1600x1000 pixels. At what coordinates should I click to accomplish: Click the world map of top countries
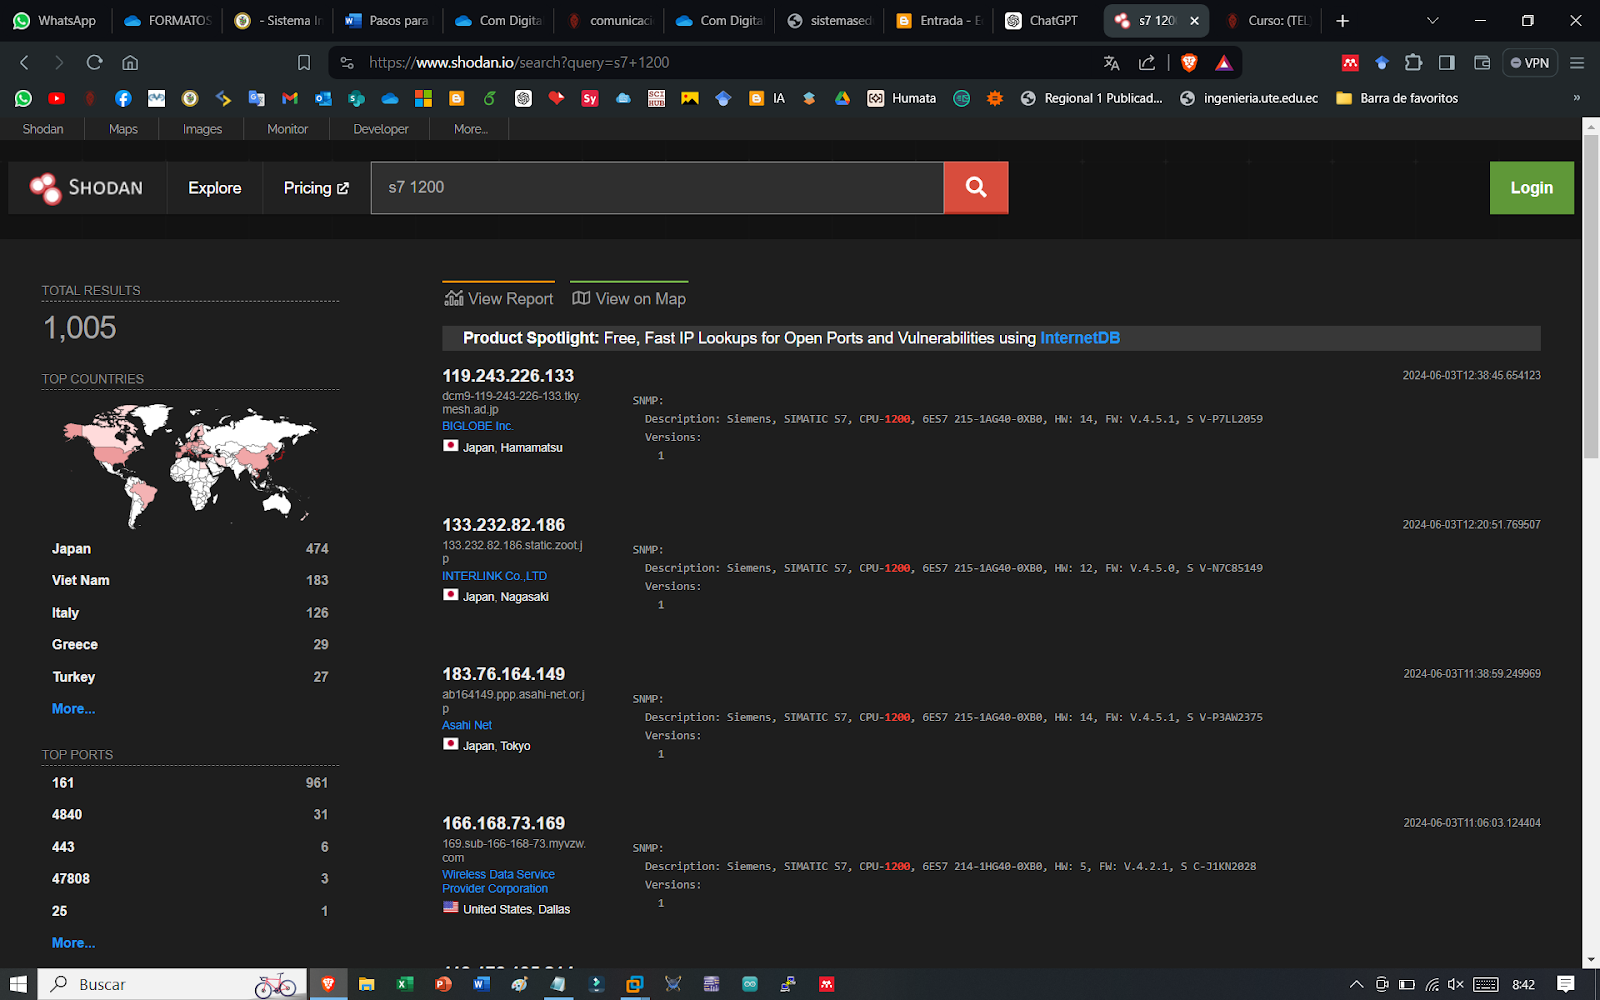189,464
